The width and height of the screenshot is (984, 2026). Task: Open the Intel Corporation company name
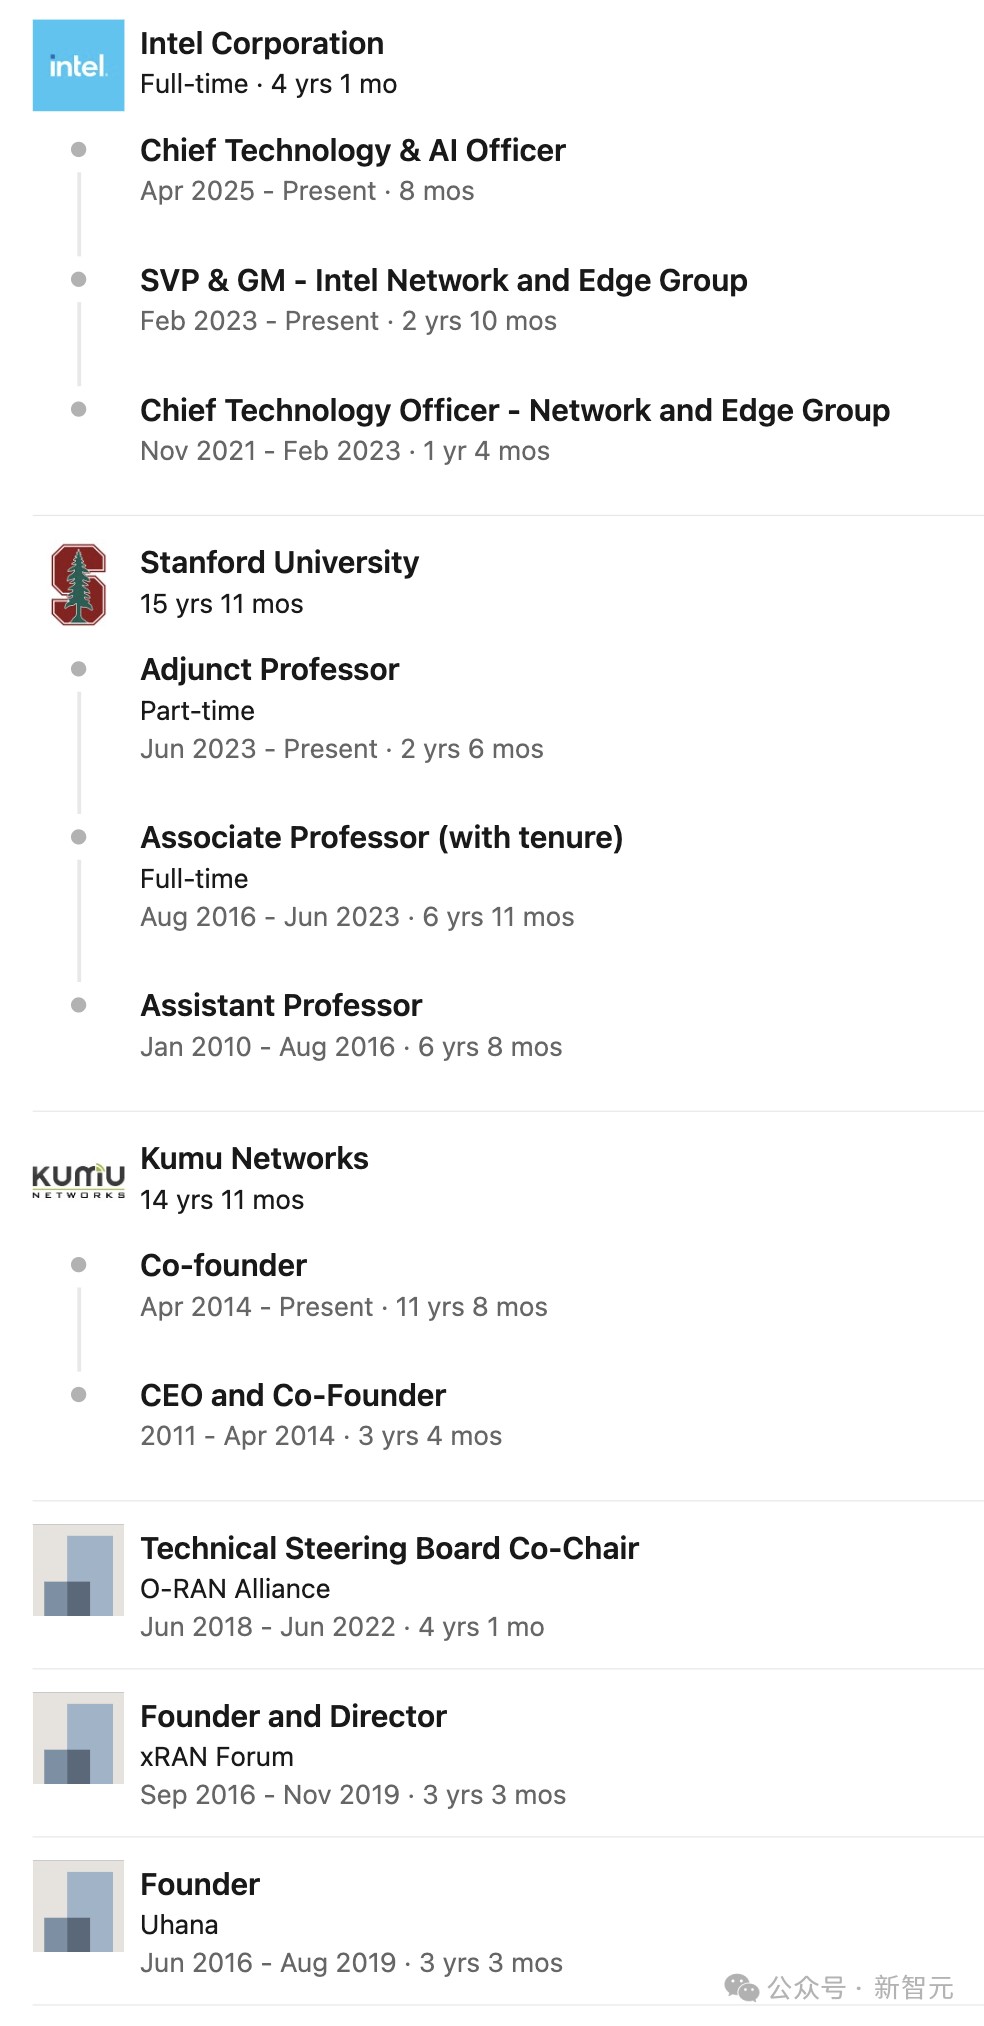click(x=262, y=44)
